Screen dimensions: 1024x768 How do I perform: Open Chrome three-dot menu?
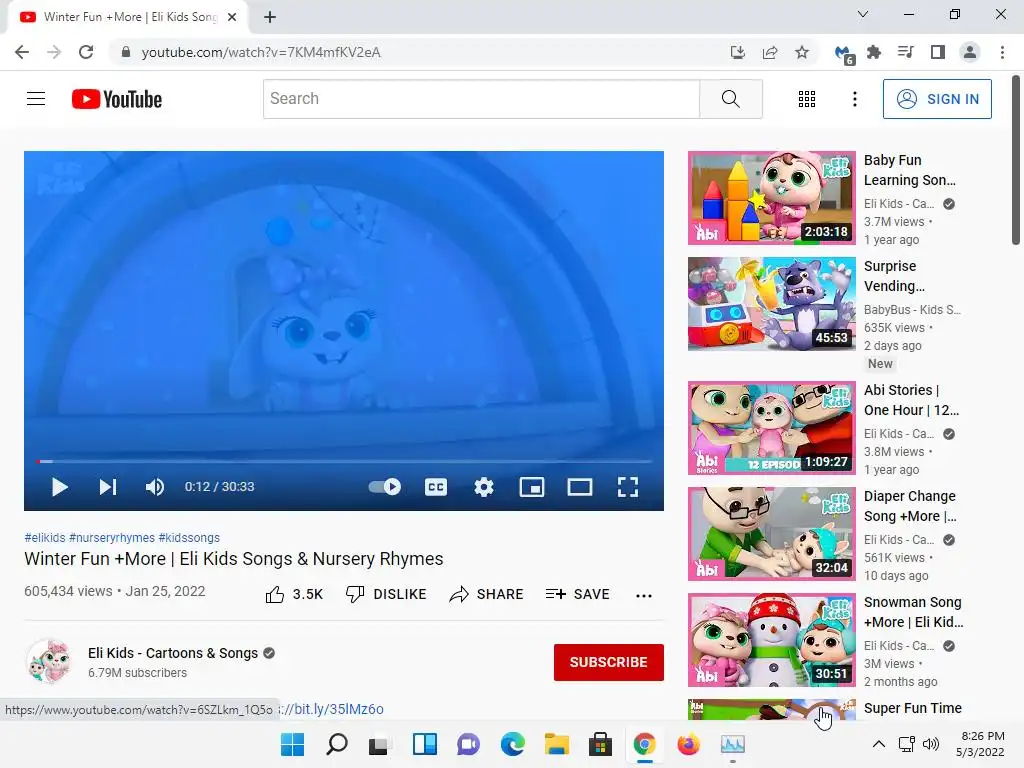click(x=1002, y=52)
